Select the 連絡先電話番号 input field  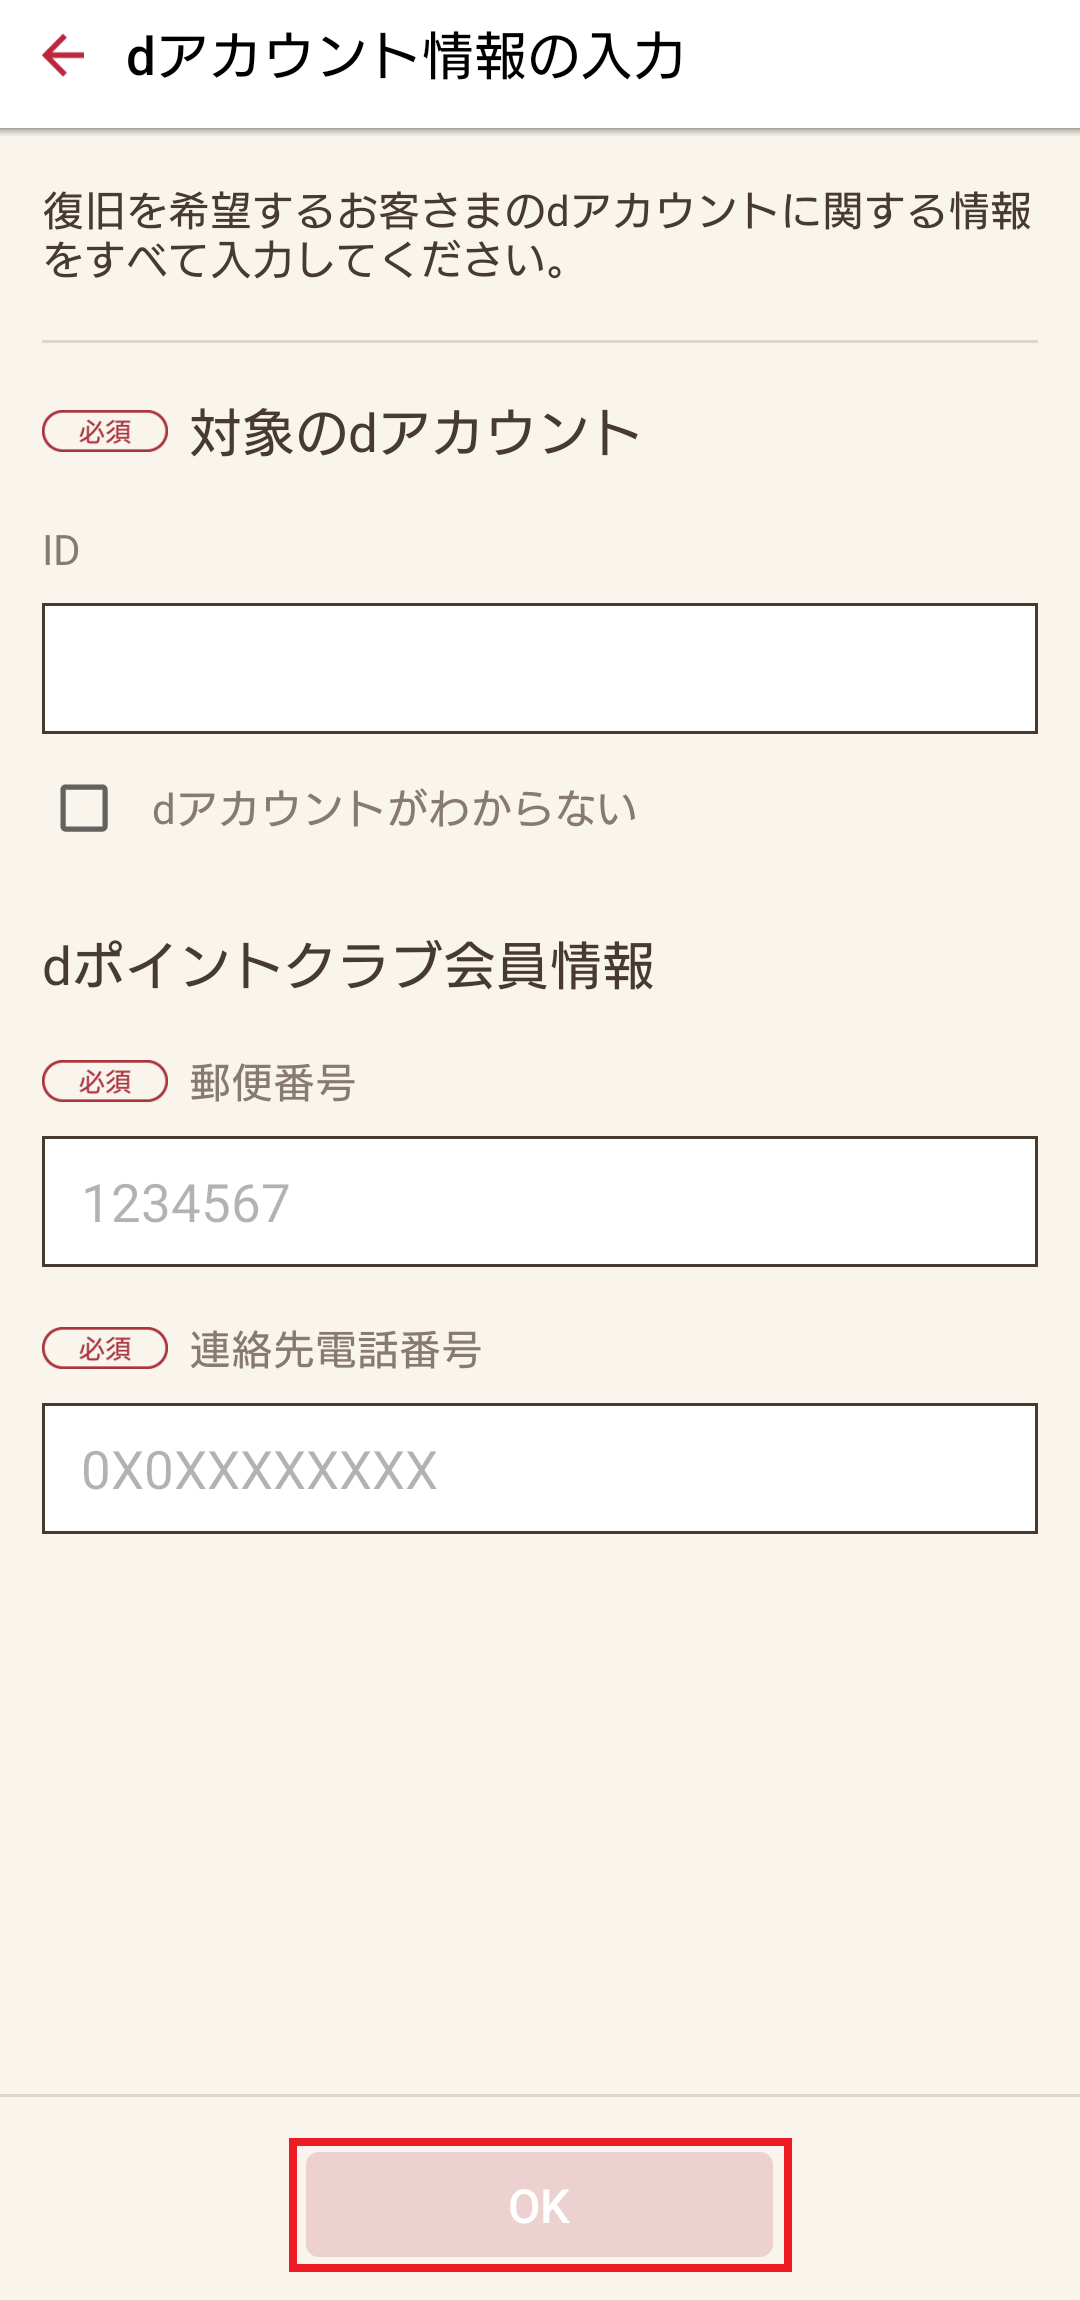click(x=539, y=1468)
